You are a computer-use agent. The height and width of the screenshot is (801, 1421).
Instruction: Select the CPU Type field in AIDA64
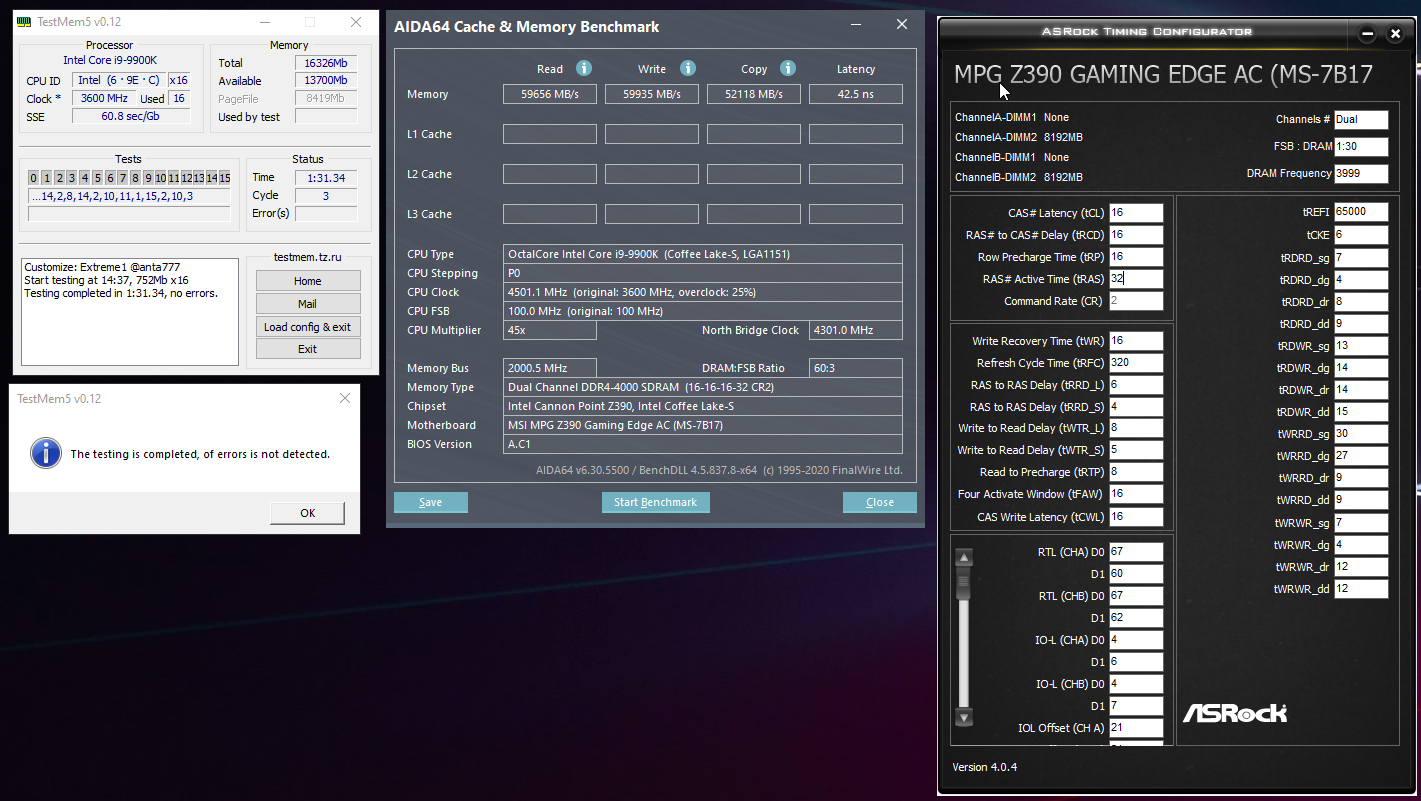point(703,254)
